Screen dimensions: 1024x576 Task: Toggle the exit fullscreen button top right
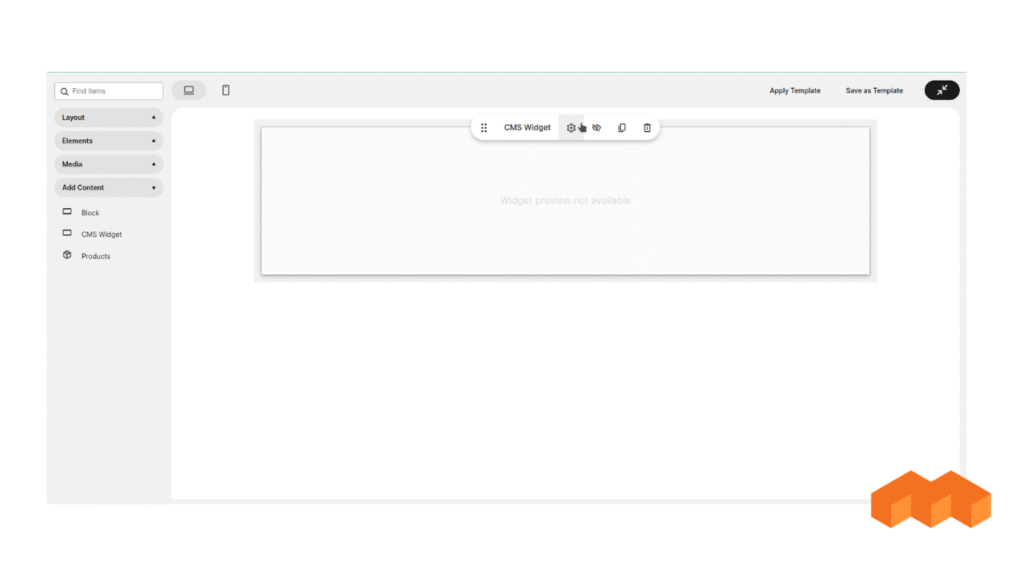(941, 90)
